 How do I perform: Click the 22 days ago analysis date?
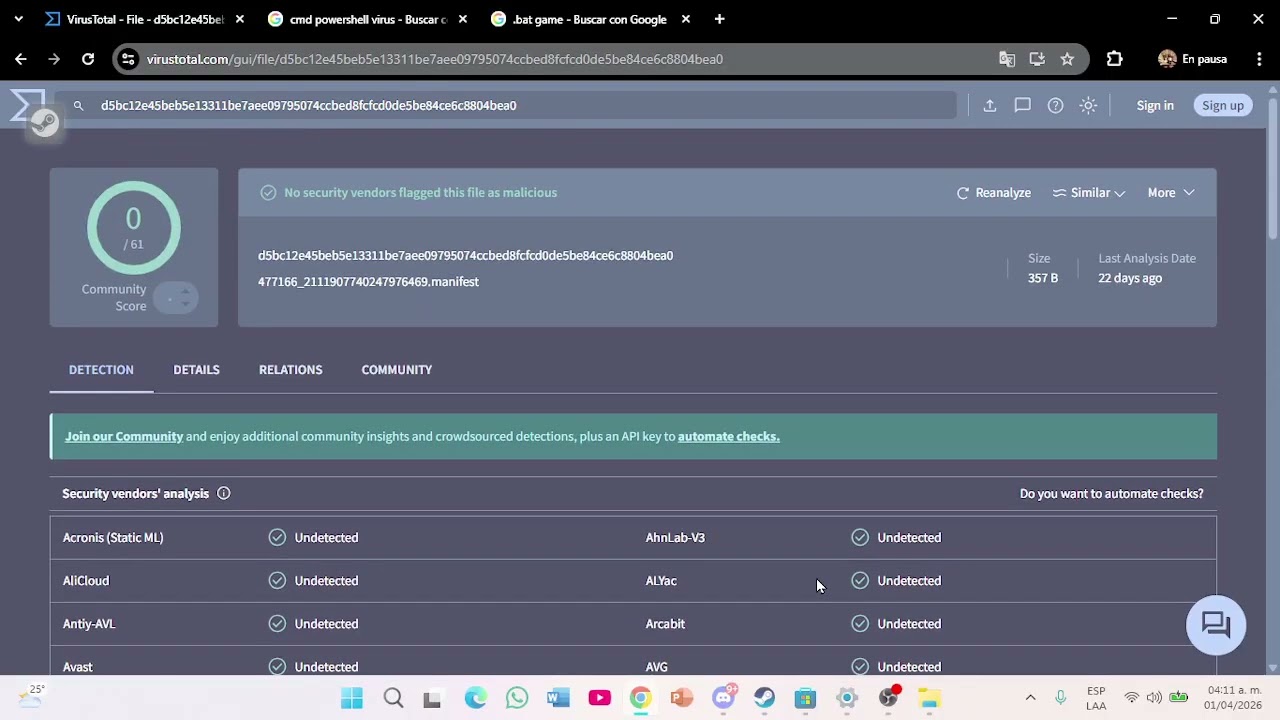tap(1130, 278)
